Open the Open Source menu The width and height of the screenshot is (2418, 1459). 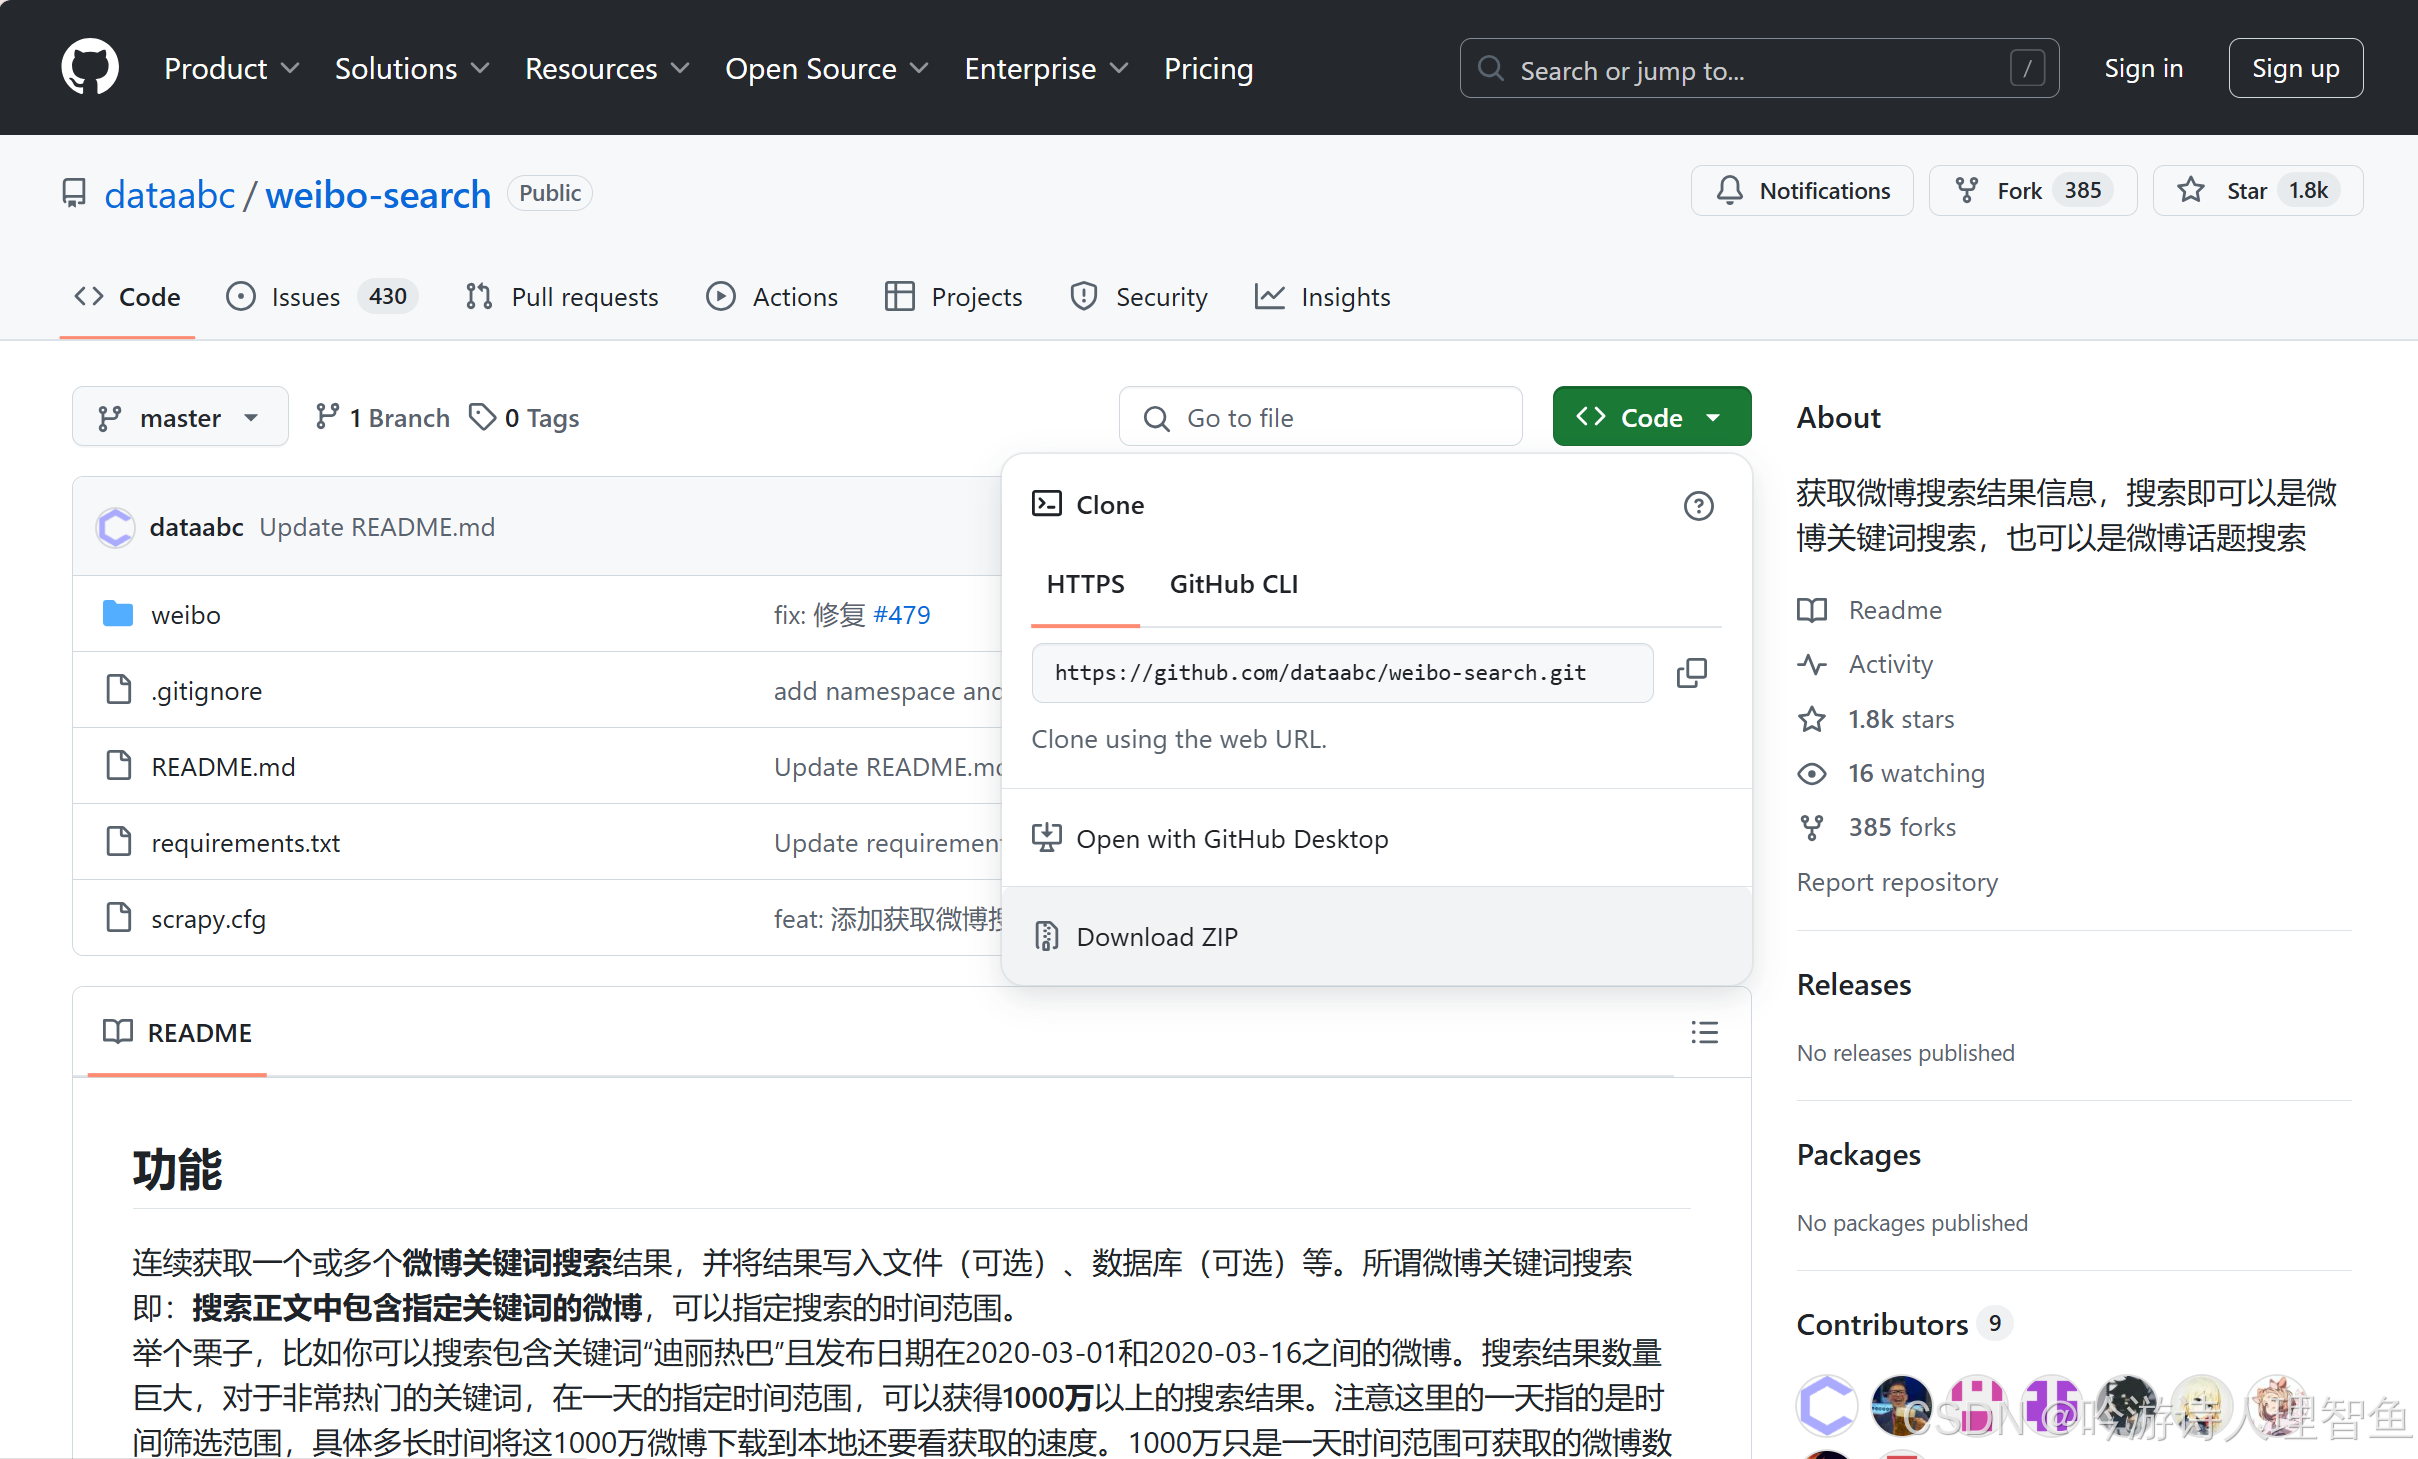826,68
